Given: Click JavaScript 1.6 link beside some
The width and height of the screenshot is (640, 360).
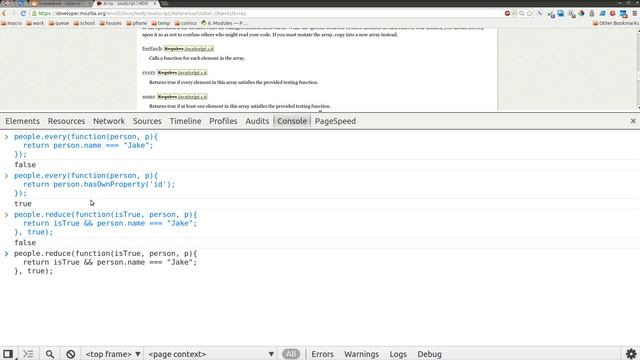Looking at the screenshot, I should click(x=192, y=97).
